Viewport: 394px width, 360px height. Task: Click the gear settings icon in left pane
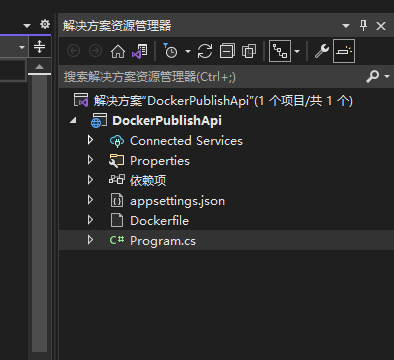tap(45, 24)
